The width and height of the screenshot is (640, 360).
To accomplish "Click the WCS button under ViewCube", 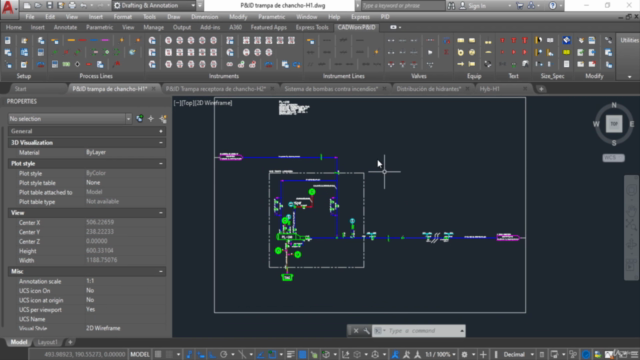I will (613, 158).
